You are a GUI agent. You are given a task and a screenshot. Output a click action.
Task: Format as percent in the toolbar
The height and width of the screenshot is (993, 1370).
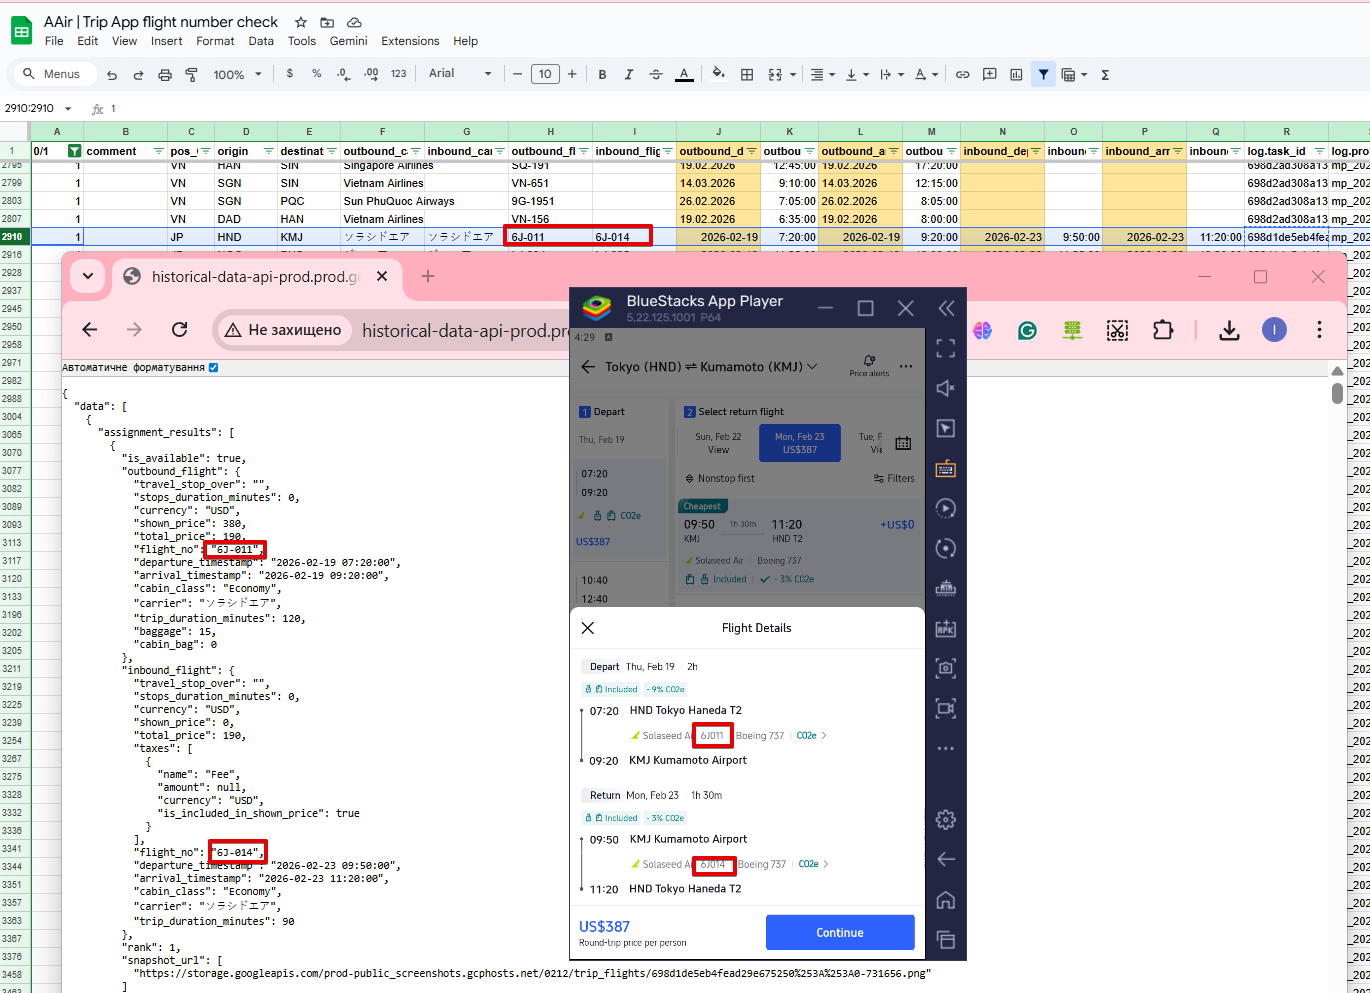(x=317, y=74)
